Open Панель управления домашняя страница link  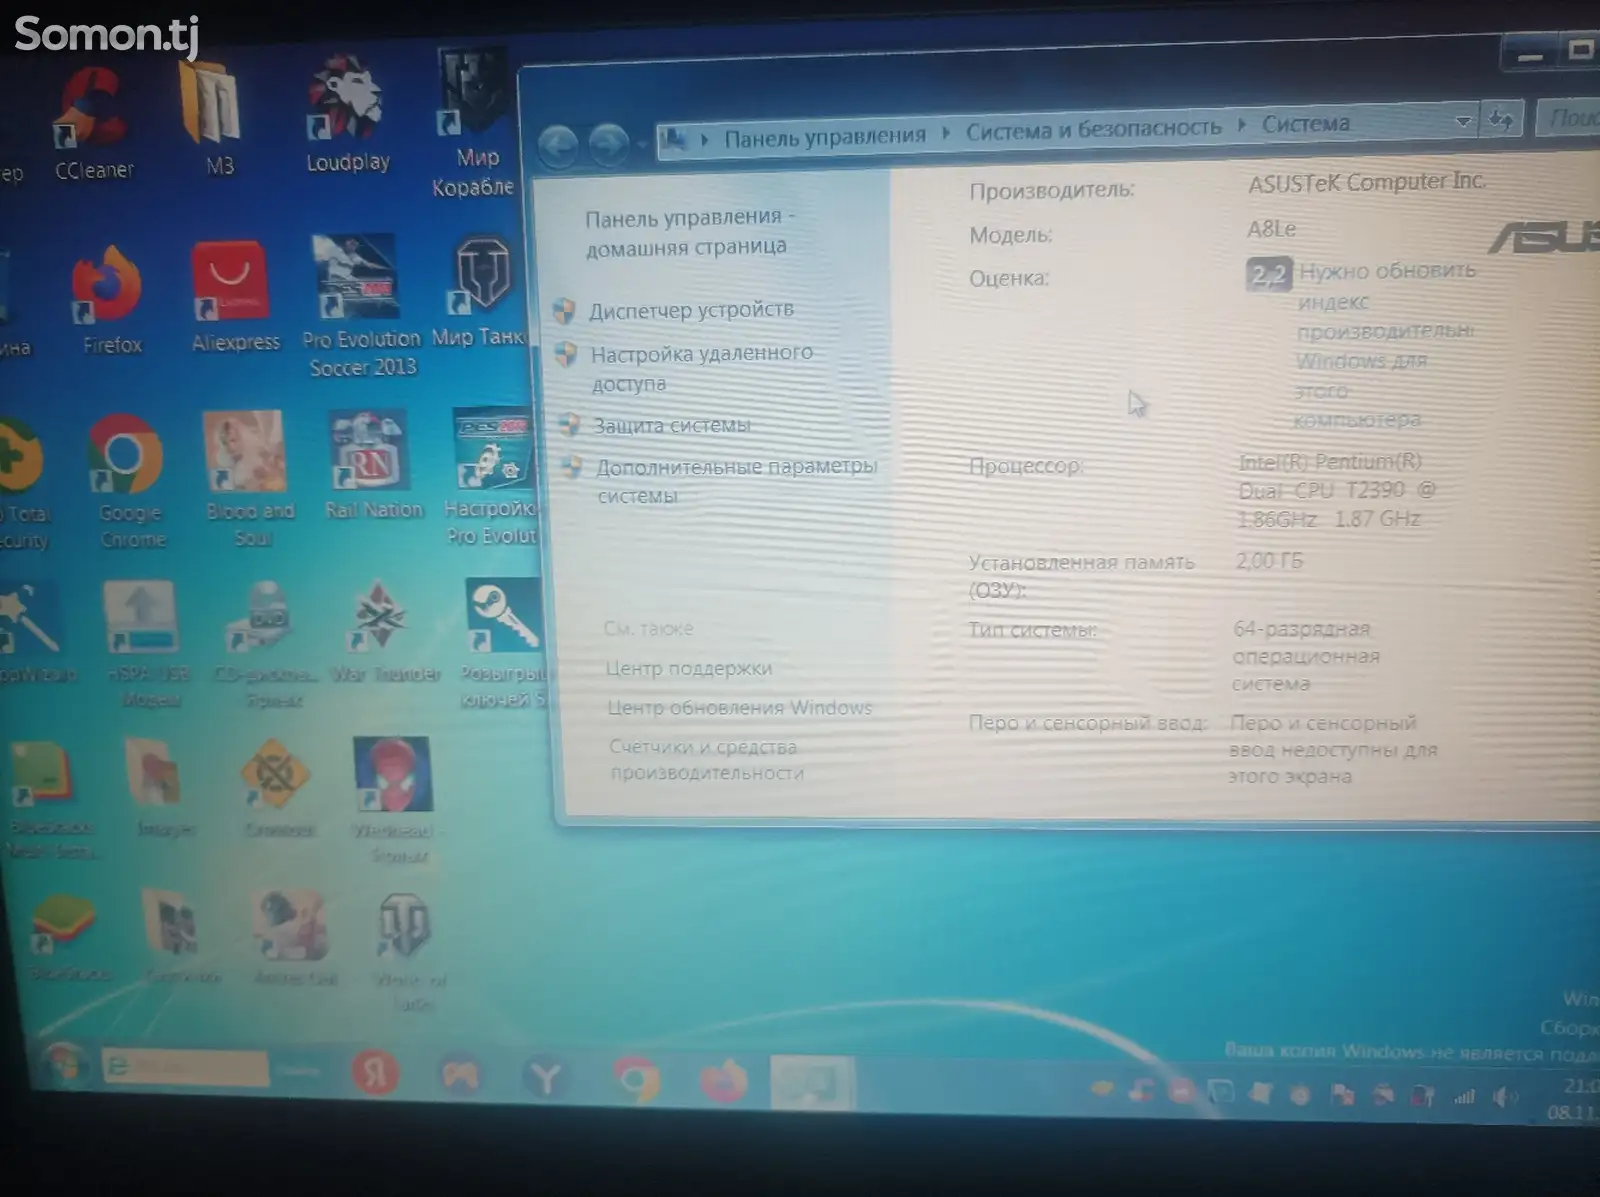coord(689,231)
